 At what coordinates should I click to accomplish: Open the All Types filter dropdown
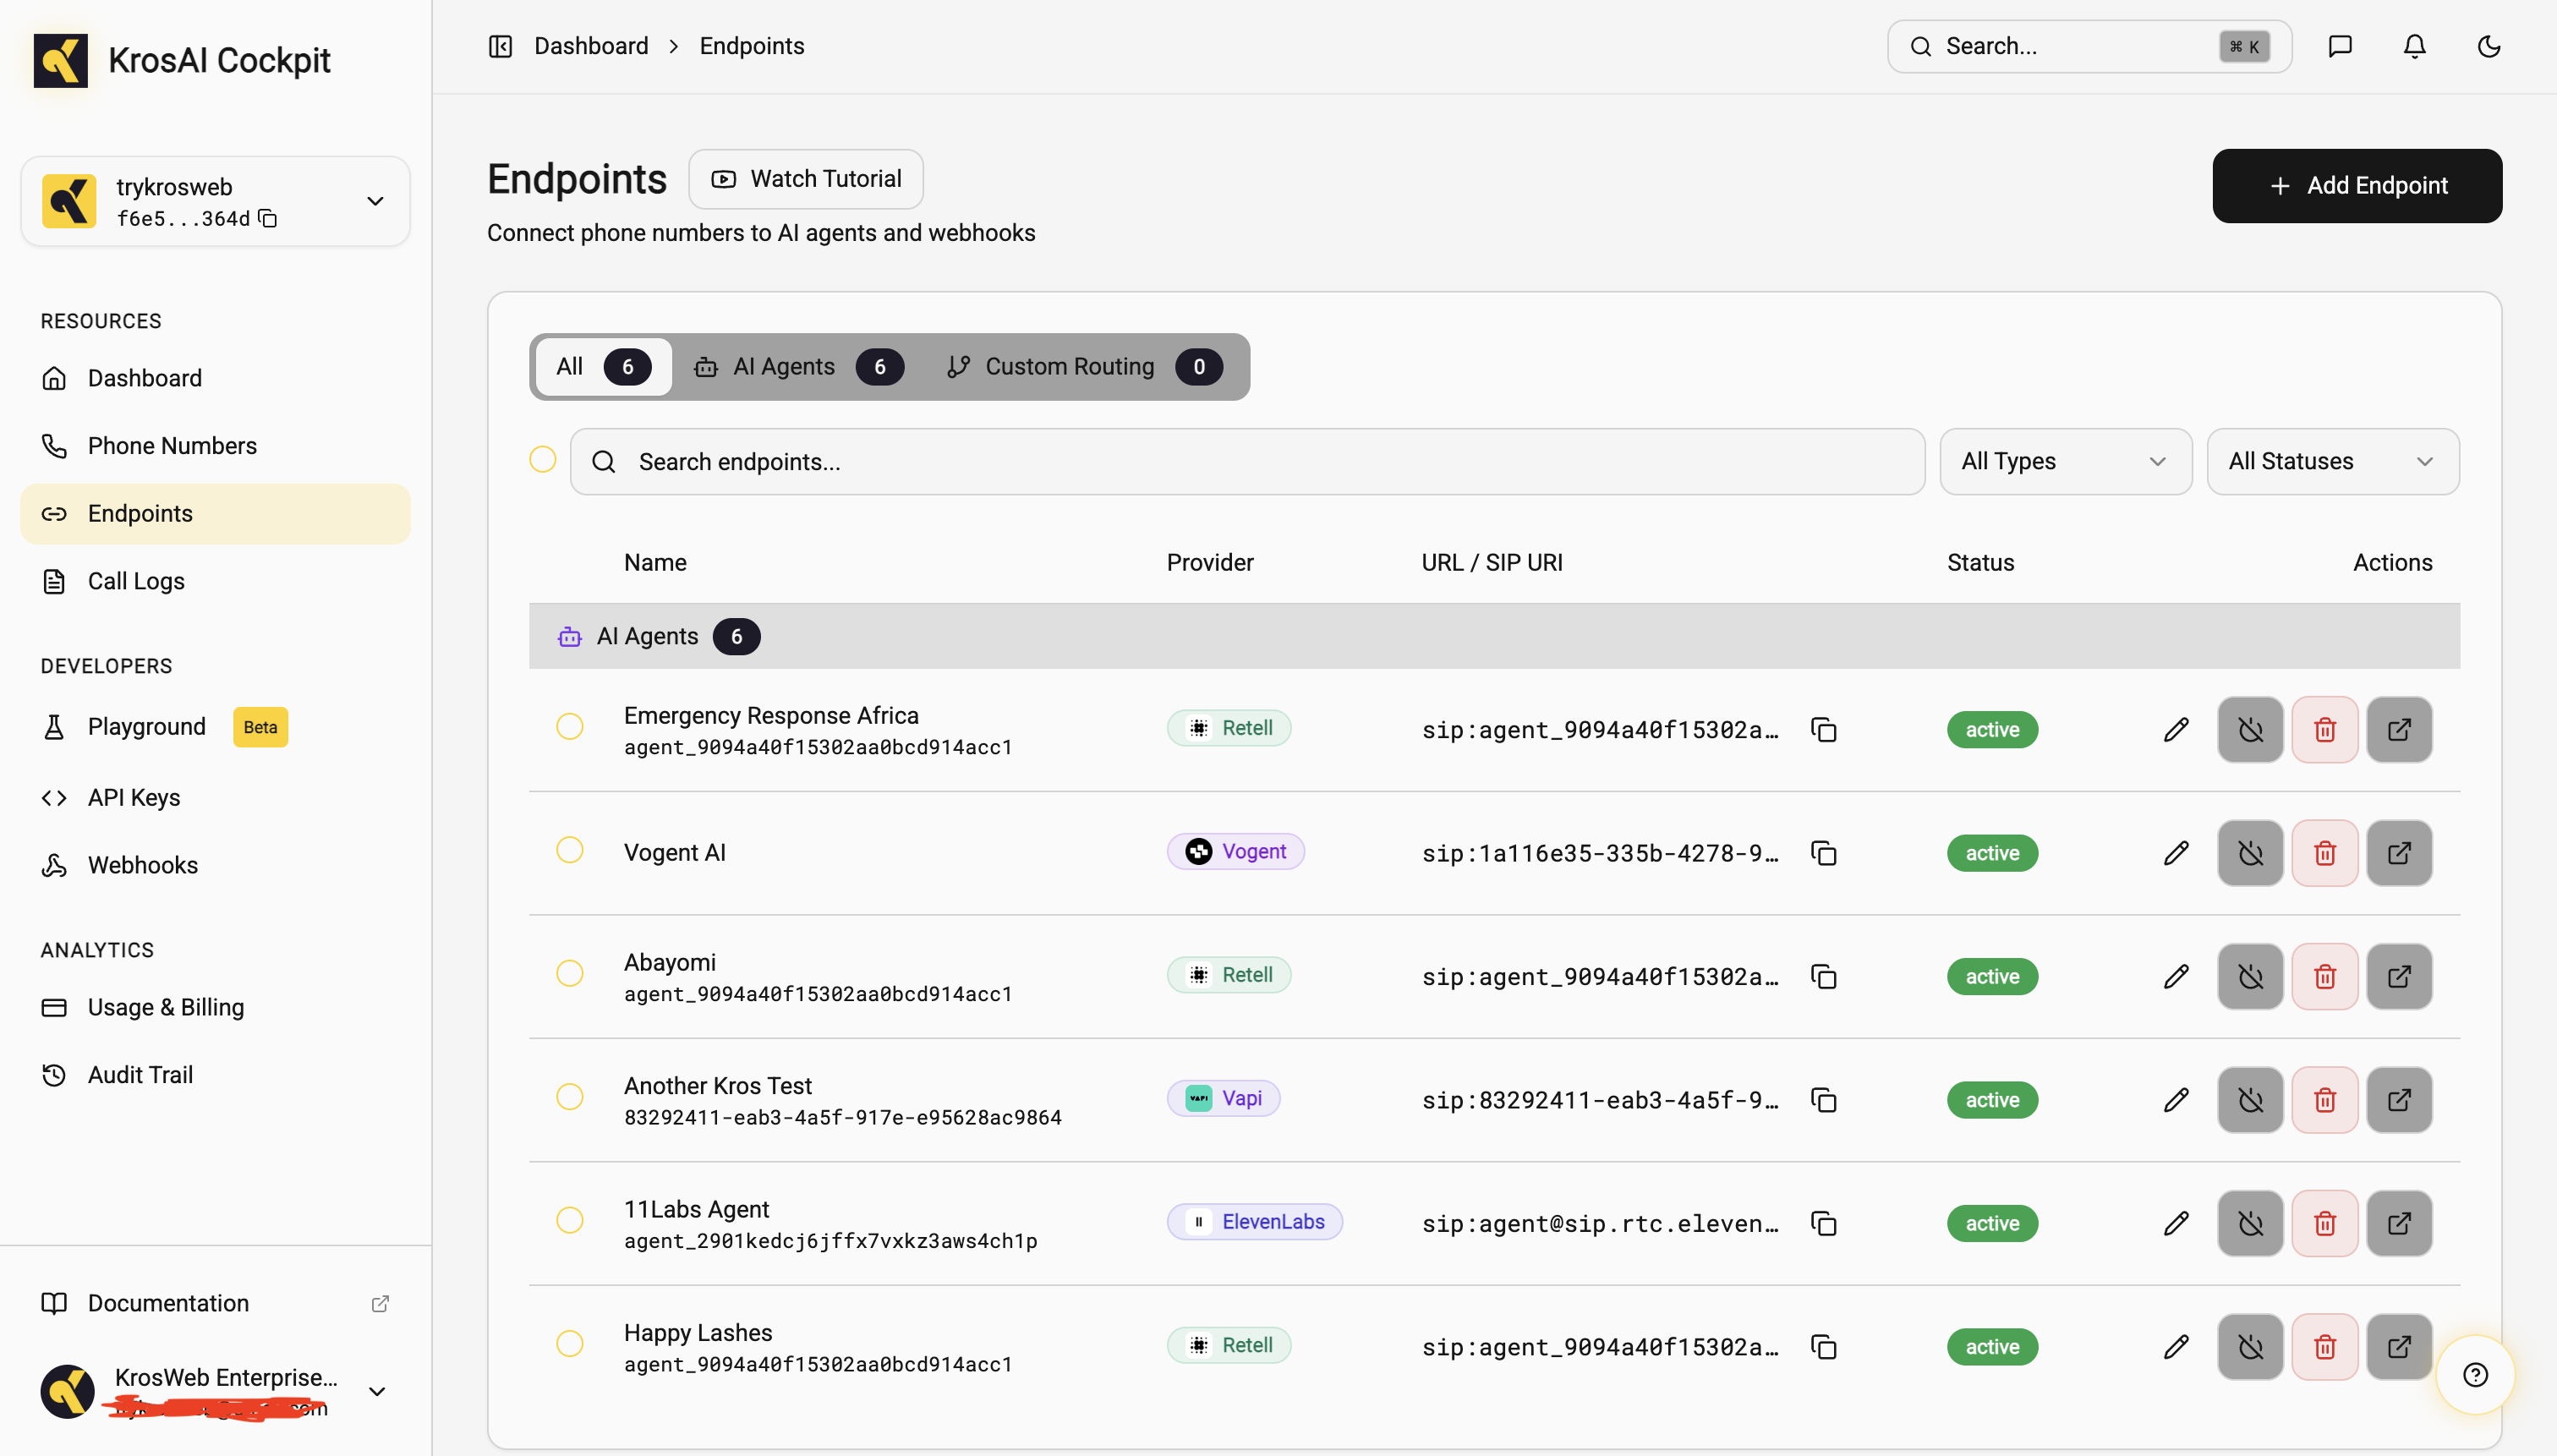[2065, 461]
